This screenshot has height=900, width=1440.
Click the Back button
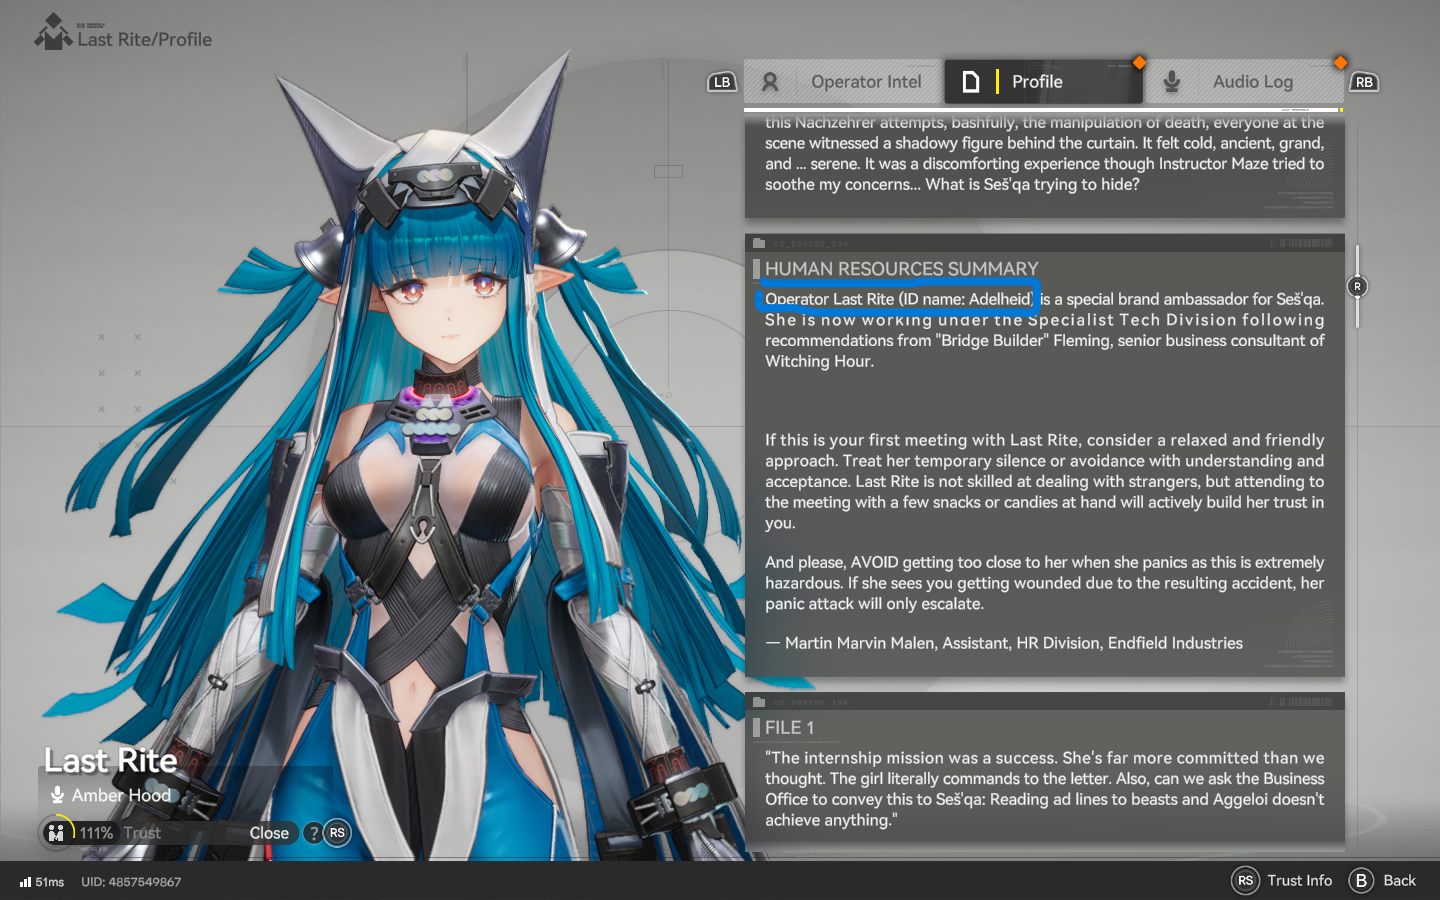(1383, 881)
